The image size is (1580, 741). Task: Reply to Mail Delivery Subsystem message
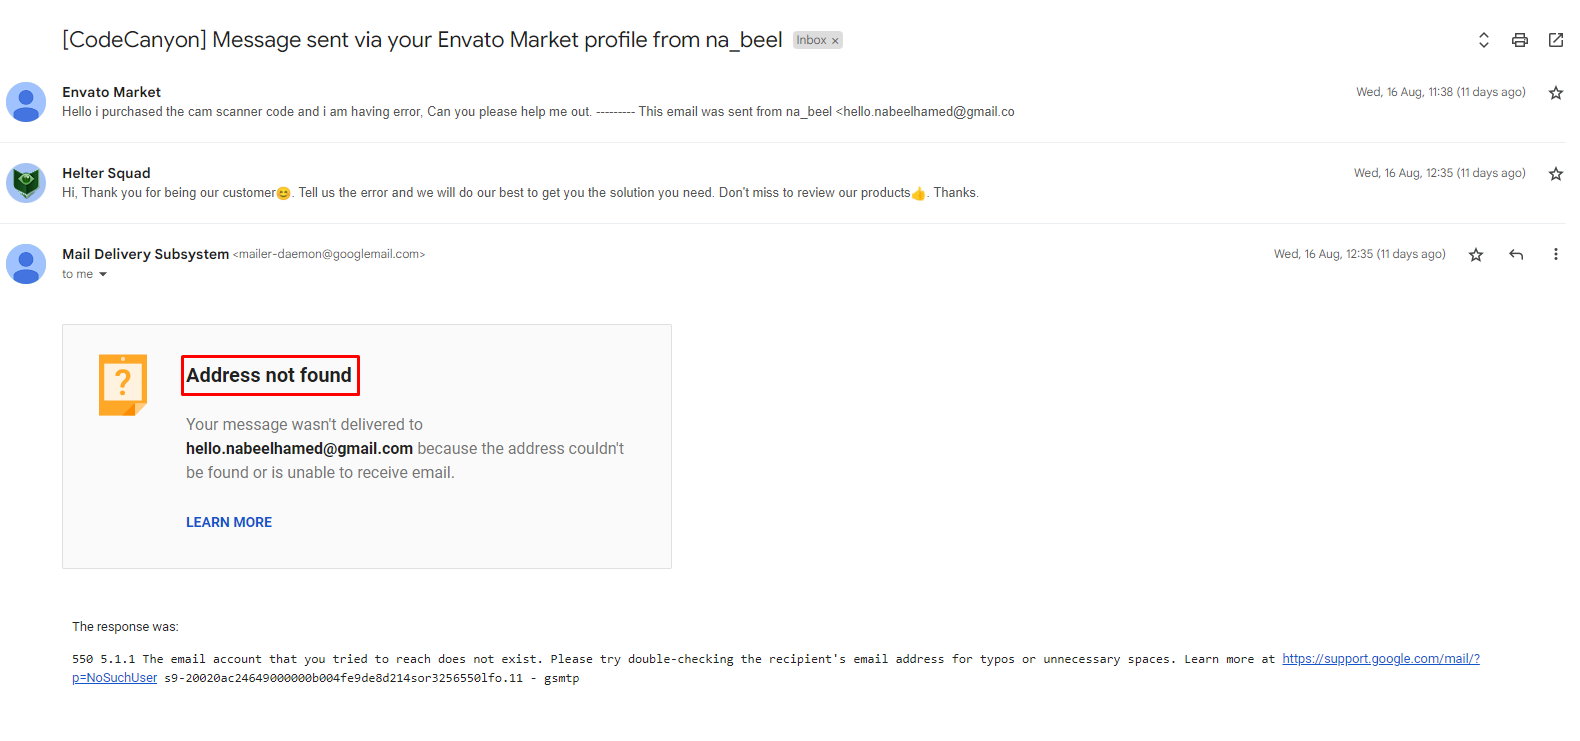pyautogui.click(x=1516, y=255)
